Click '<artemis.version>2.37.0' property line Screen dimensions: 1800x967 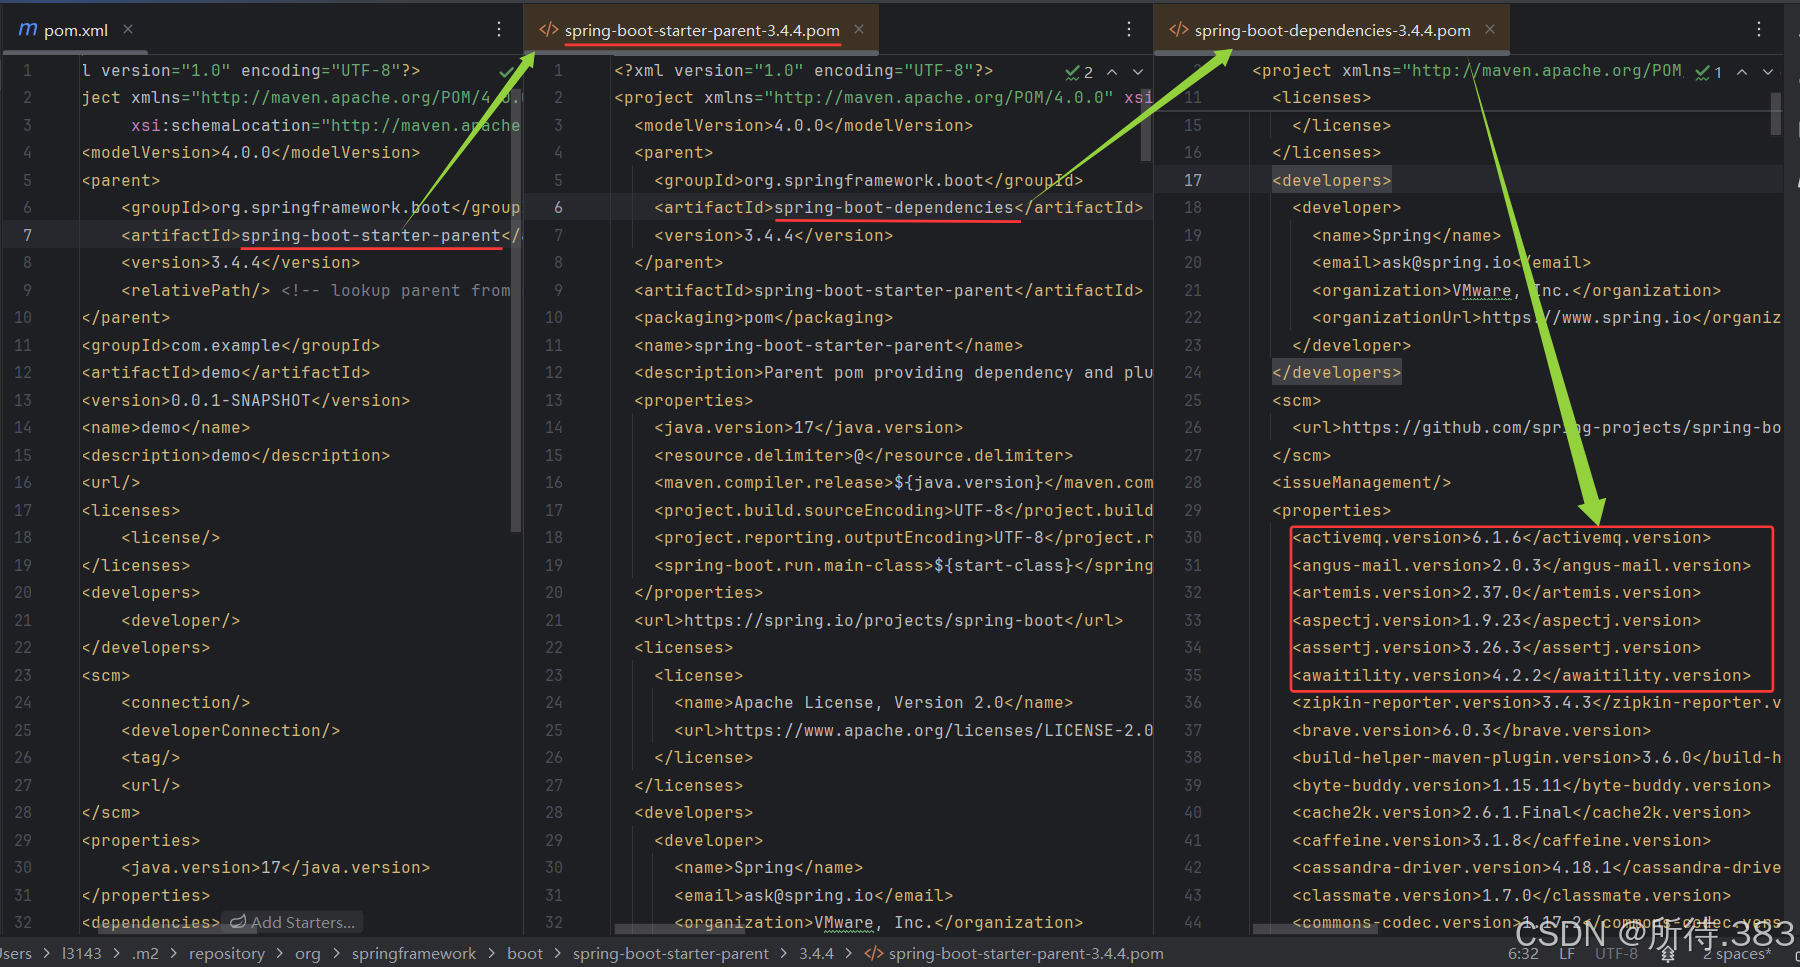pyautogui.click(x=1497, y=592)
